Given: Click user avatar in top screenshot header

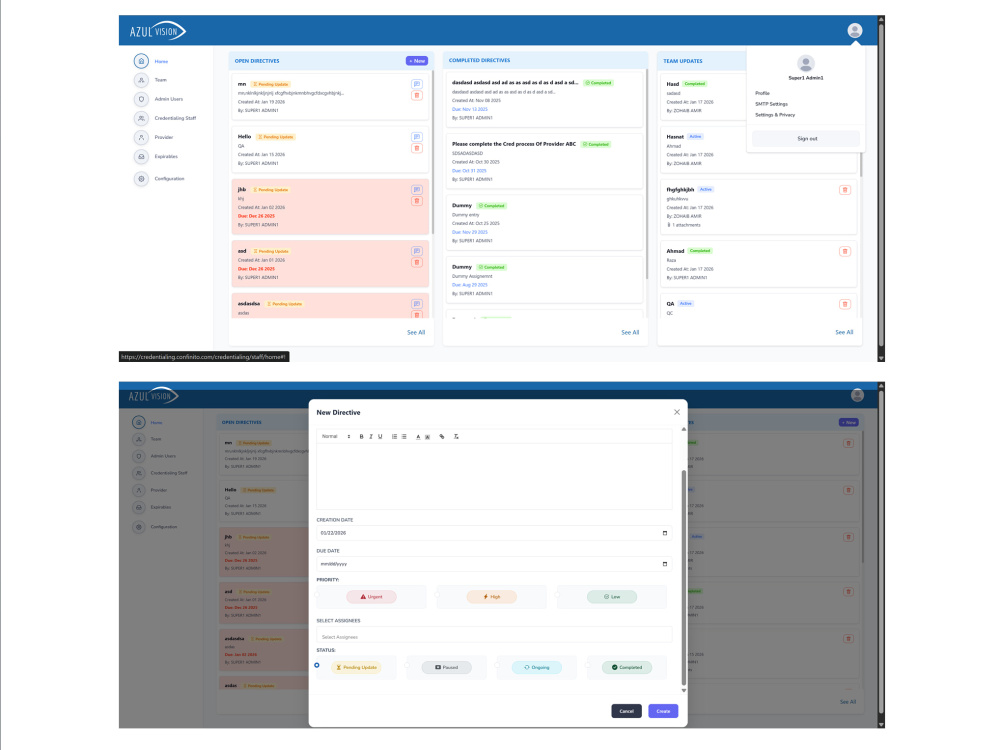Looking at the screenshot, I should 855,30.
